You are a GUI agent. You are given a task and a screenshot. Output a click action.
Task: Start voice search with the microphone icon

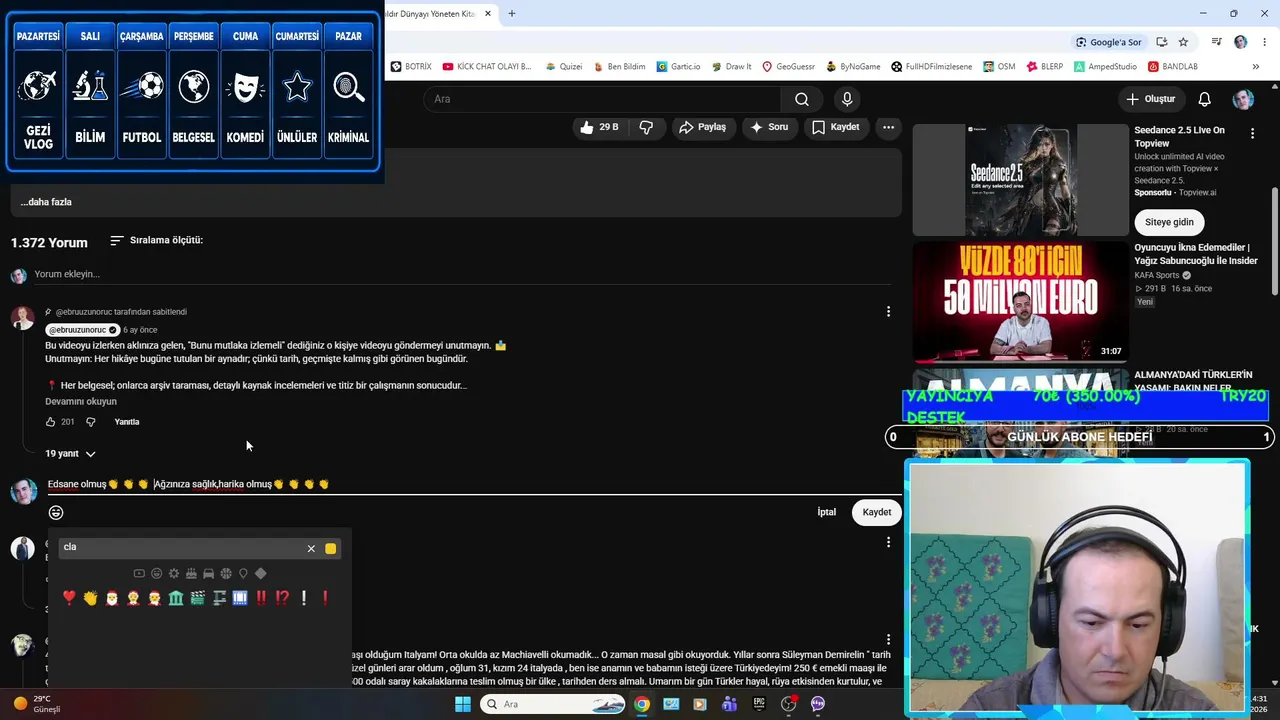(847, 99)
